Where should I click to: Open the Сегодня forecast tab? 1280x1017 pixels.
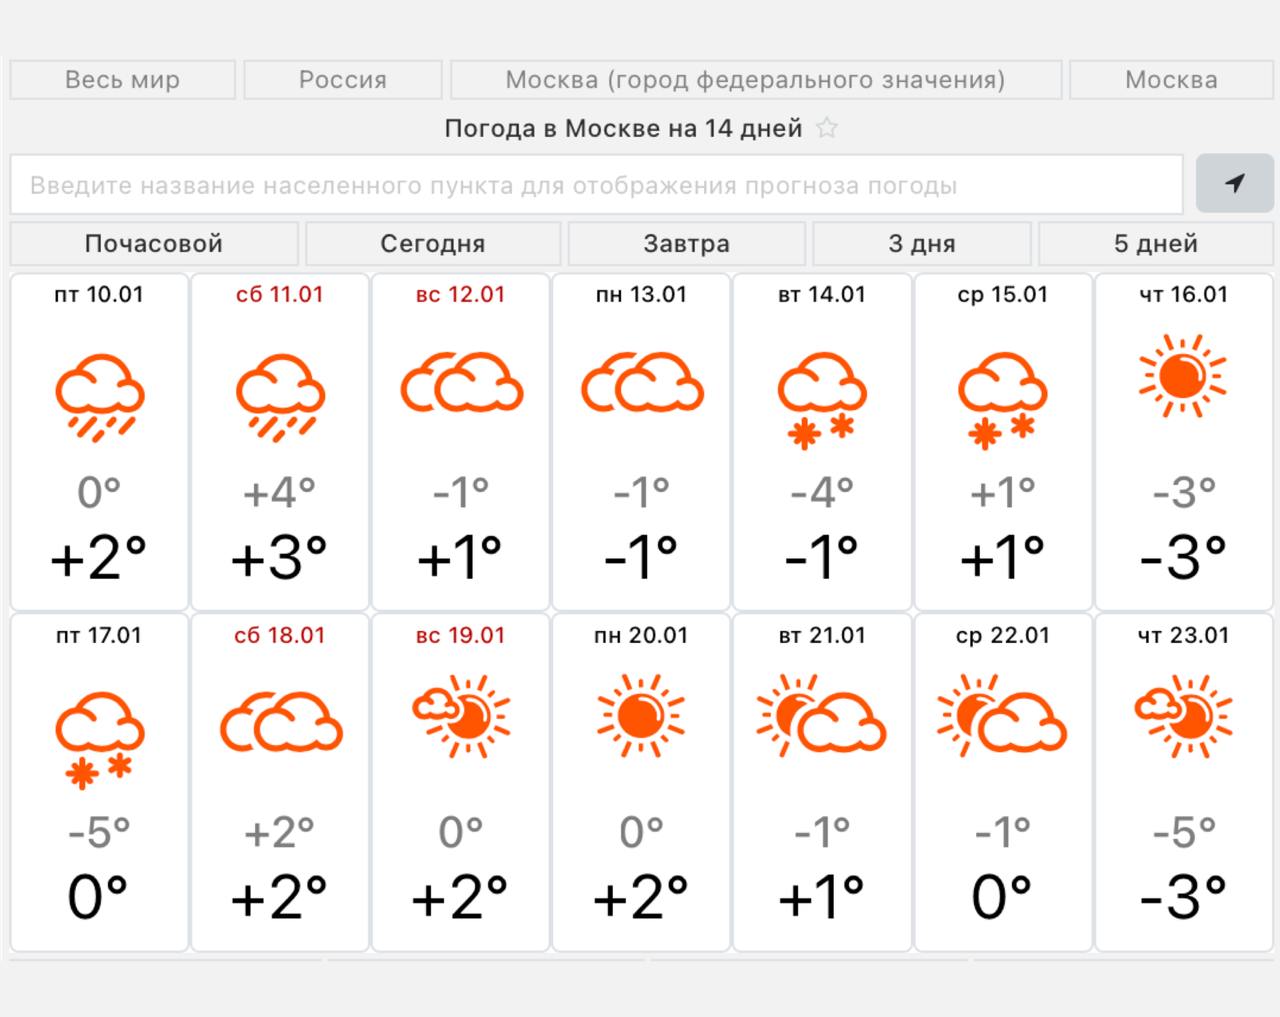[x=432, y=244]
